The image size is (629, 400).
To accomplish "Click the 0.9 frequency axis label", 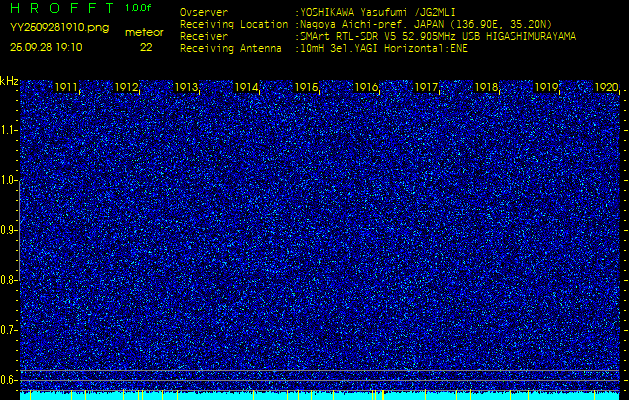I will pos(8,230).
